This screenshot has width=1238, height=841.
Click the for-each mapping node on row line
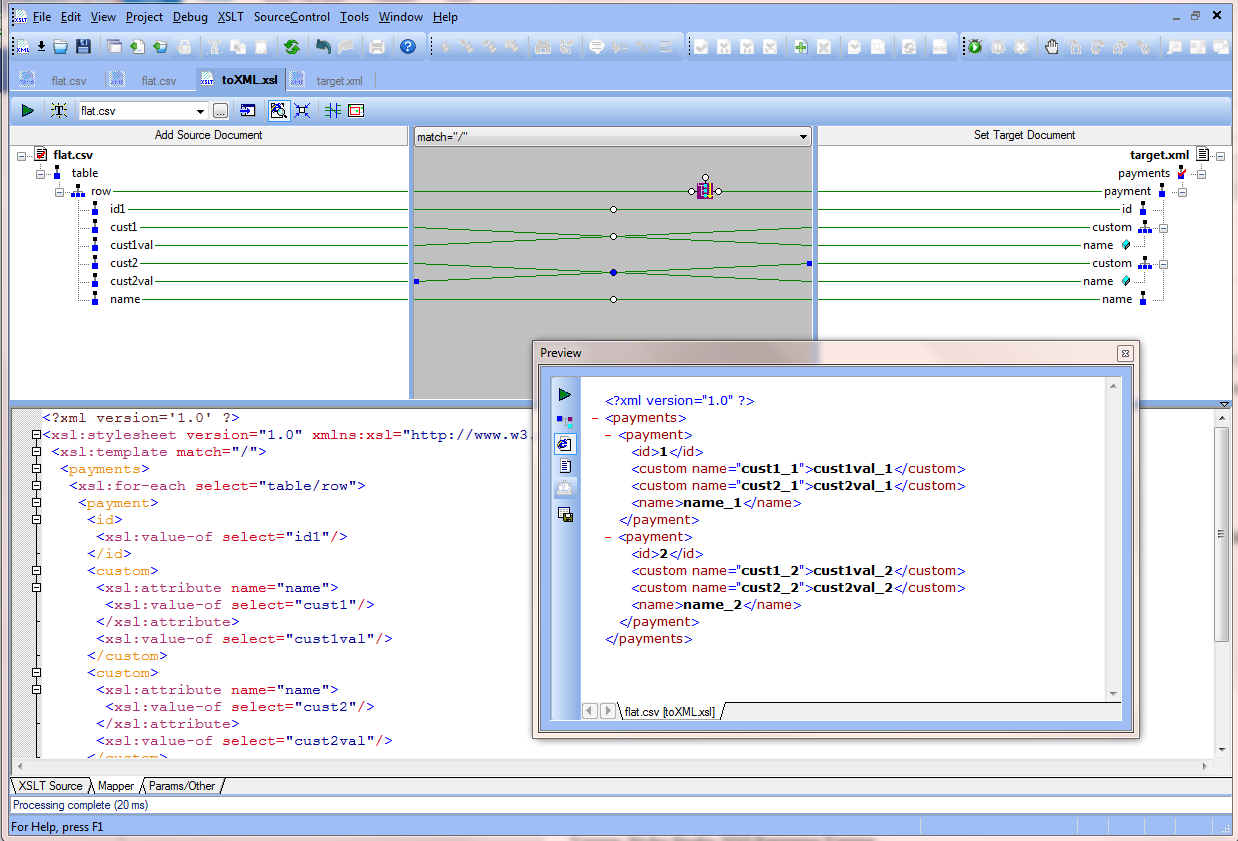705,191
